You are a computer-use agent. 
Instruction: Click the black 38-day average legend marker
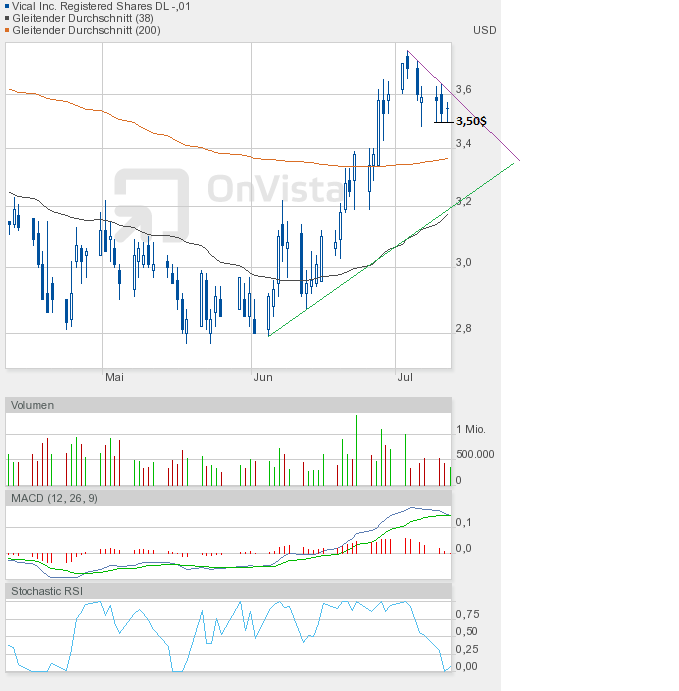coord(7,18)
